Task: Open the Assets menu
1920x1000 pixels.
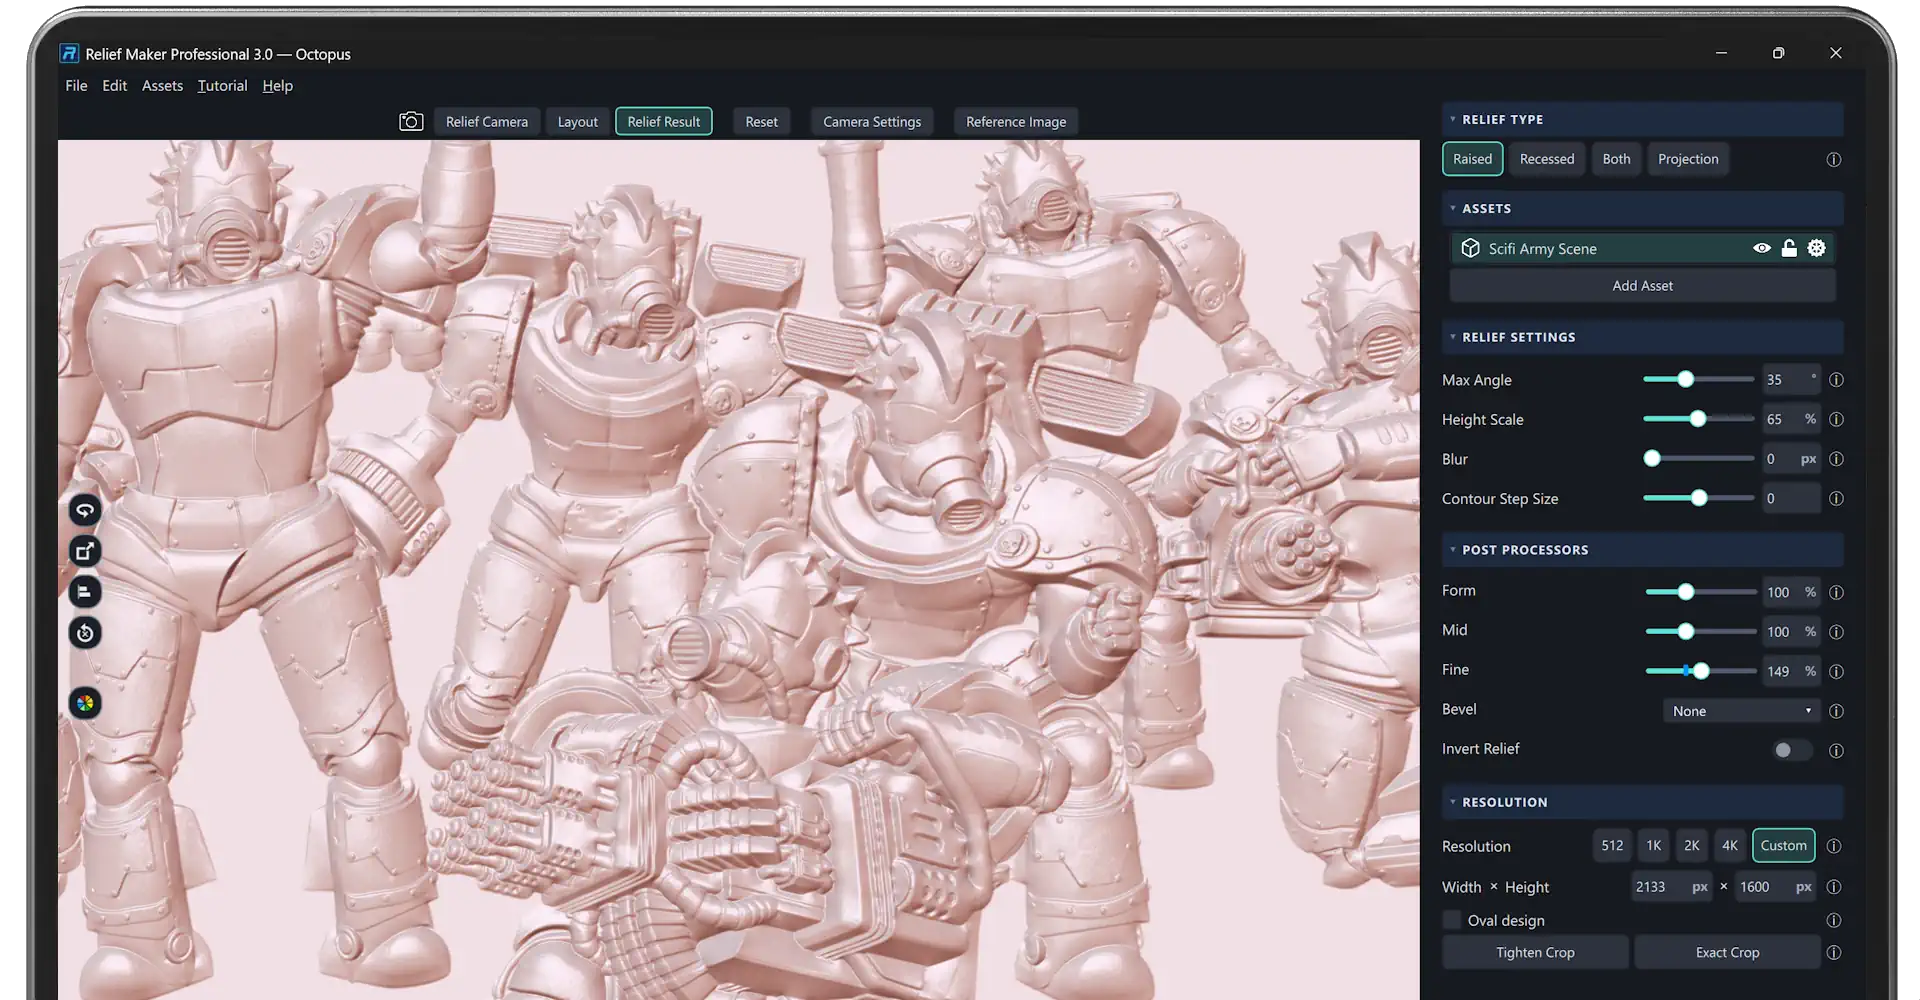Action: click(x=162, y=86)
